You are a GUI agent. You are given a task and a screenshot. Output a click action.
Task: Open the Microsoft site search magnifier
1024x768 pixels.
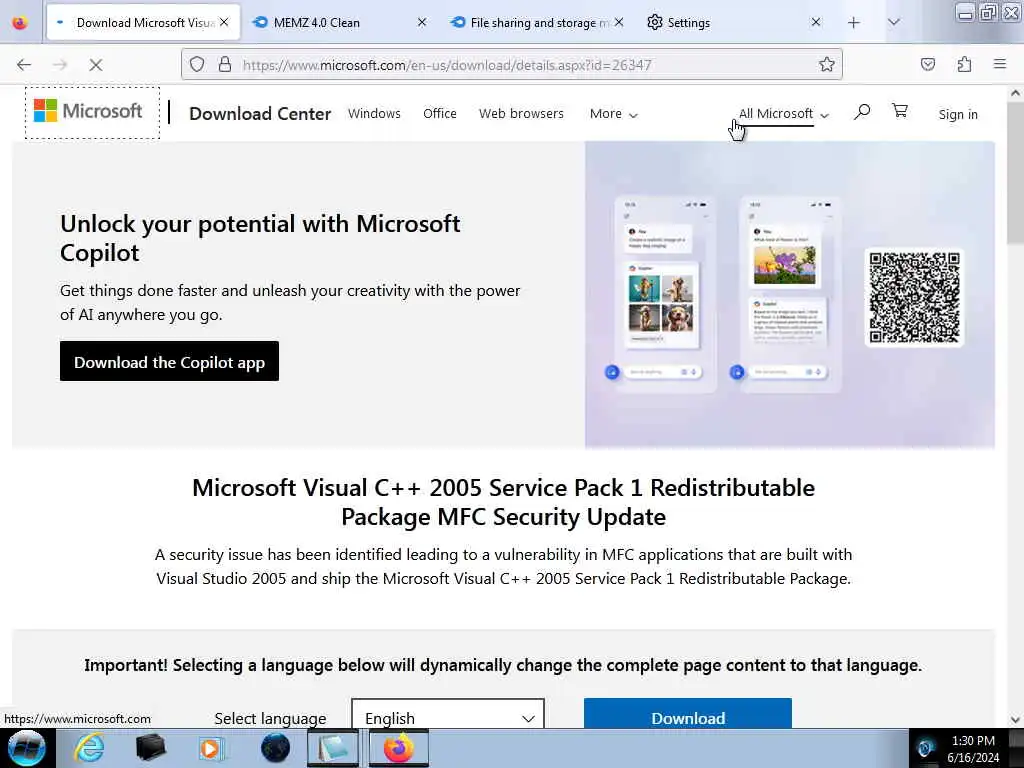point(862,112)
